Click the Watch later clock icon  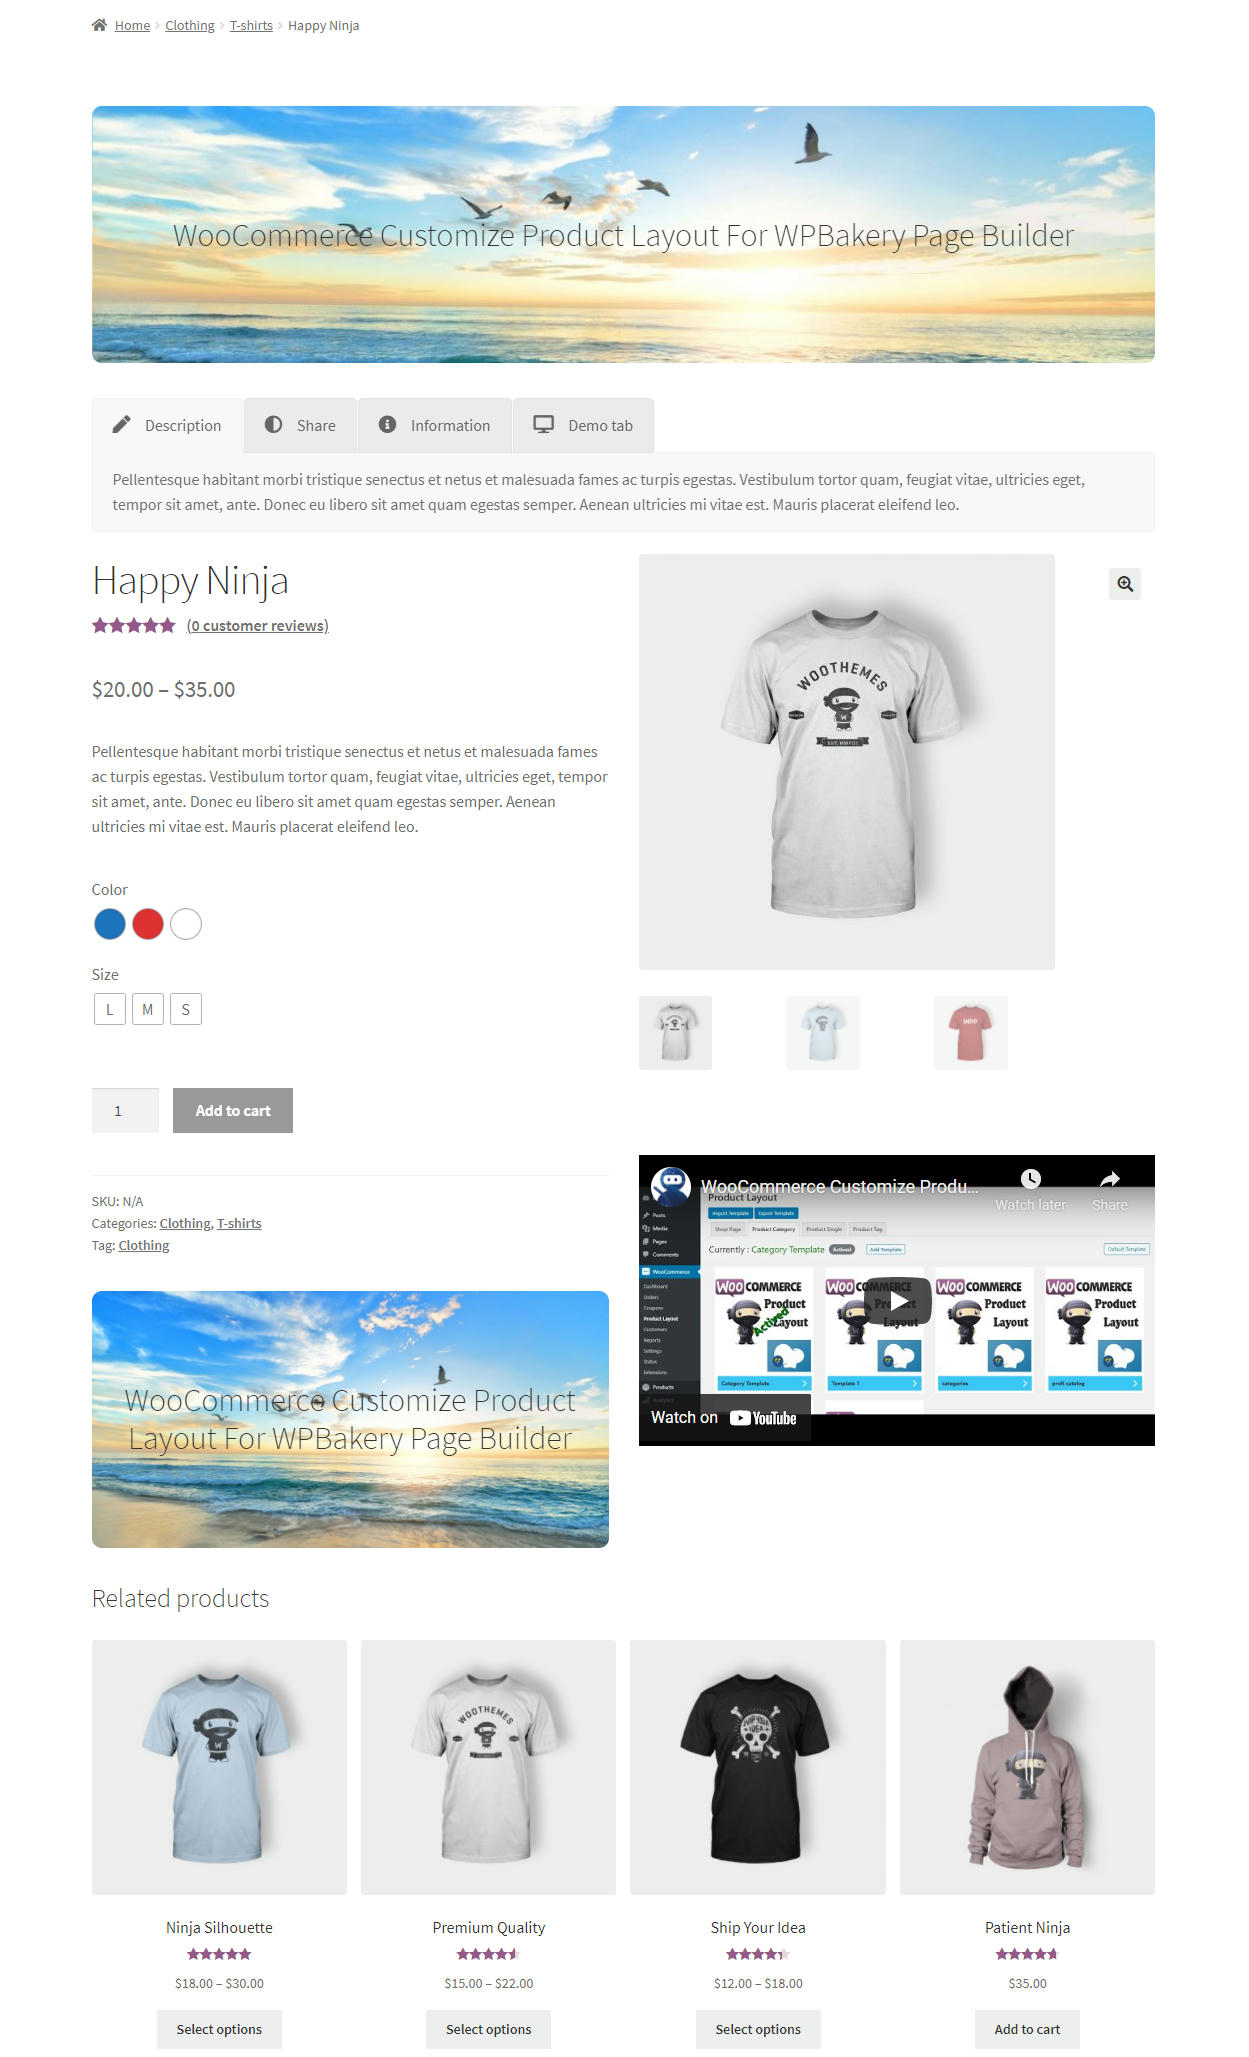click(1030, 1178)
